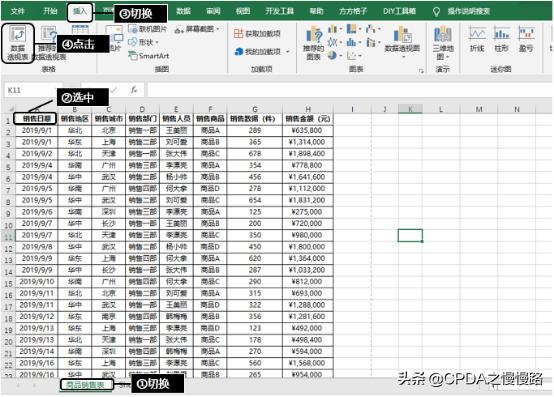Image resolution: width=554 pixels, height=397 pixels.
Task: Insert a table with the 表格 grid icon
Action: click(x=80, y=30)
